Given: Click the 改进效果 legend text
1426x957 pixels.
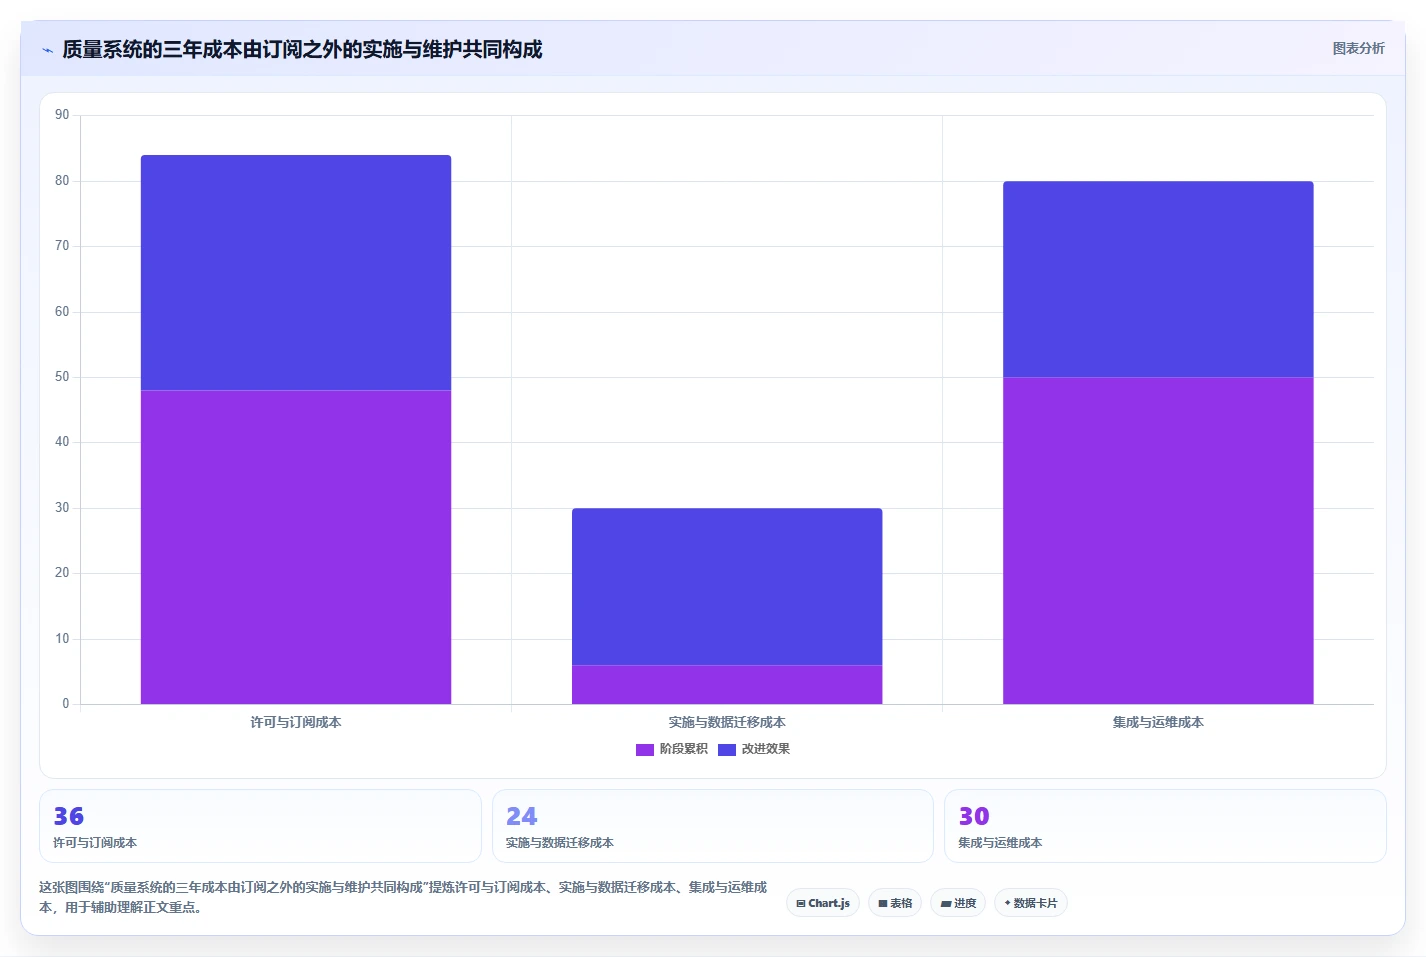Looking at the screenshot, I should (766, 749).
